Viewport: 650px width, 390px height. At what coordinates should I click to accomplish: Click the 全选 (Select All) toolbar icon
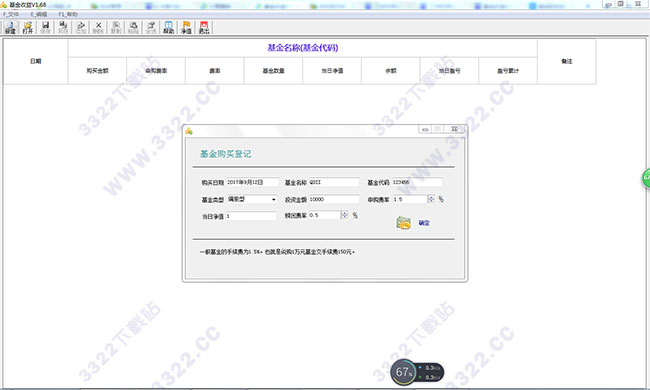pos(151,27)
